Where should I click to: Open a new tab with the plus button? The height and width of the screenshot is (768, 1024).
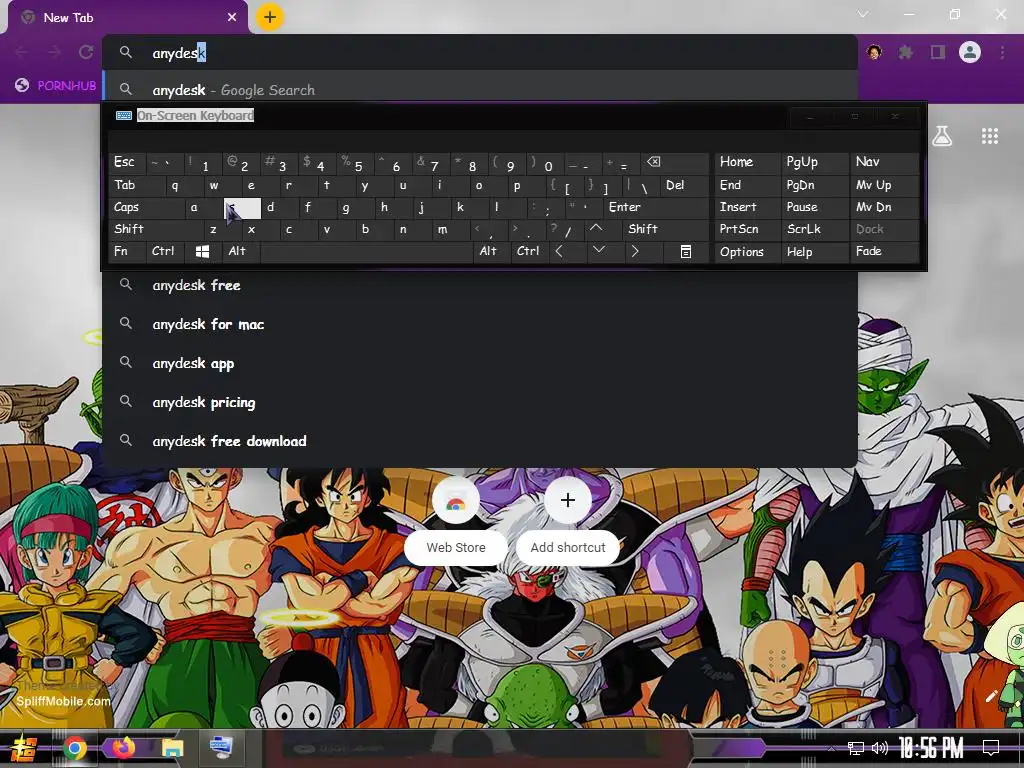coord(270,17)
